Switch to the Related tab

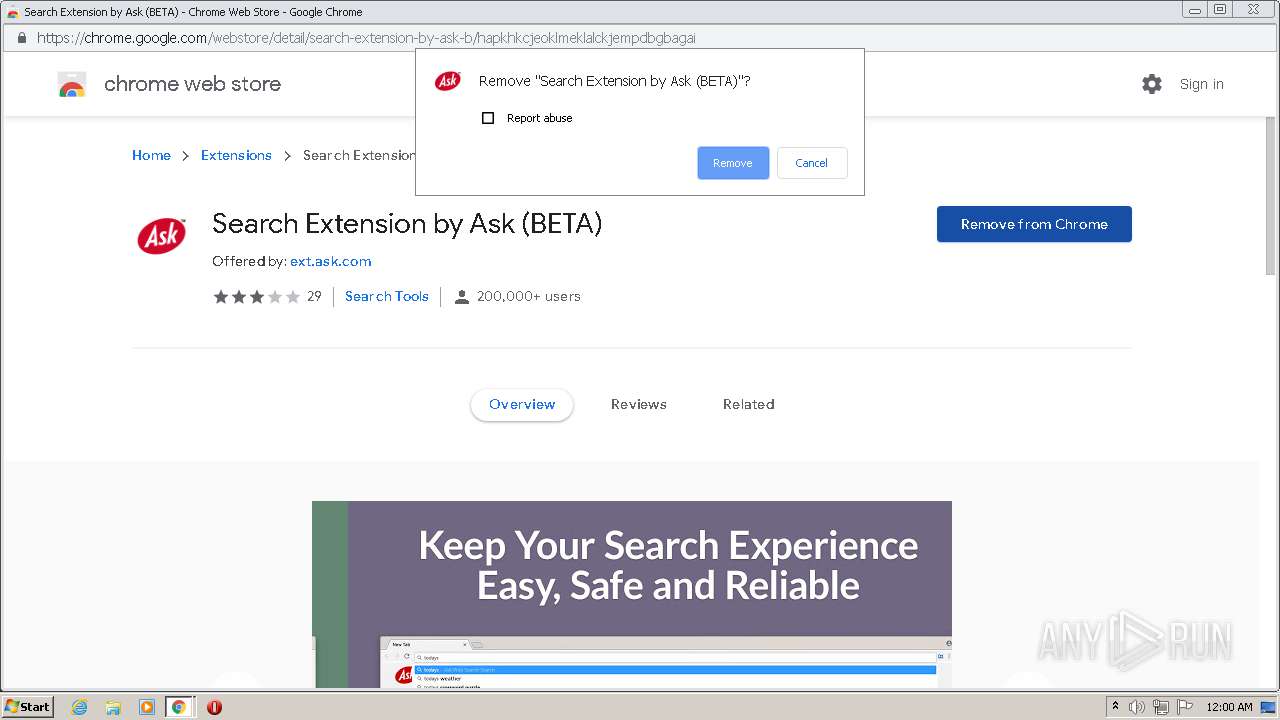(749, 404)
